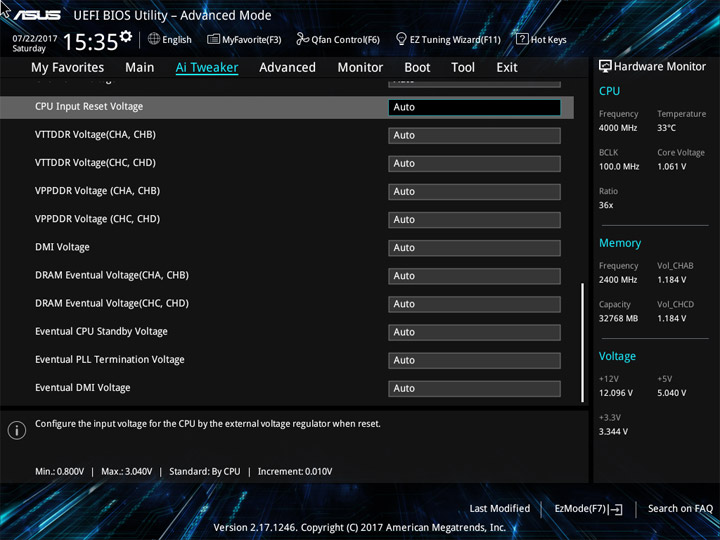
Task: Open Qfan Control(F6)
Action: click(x=345, y=40)
